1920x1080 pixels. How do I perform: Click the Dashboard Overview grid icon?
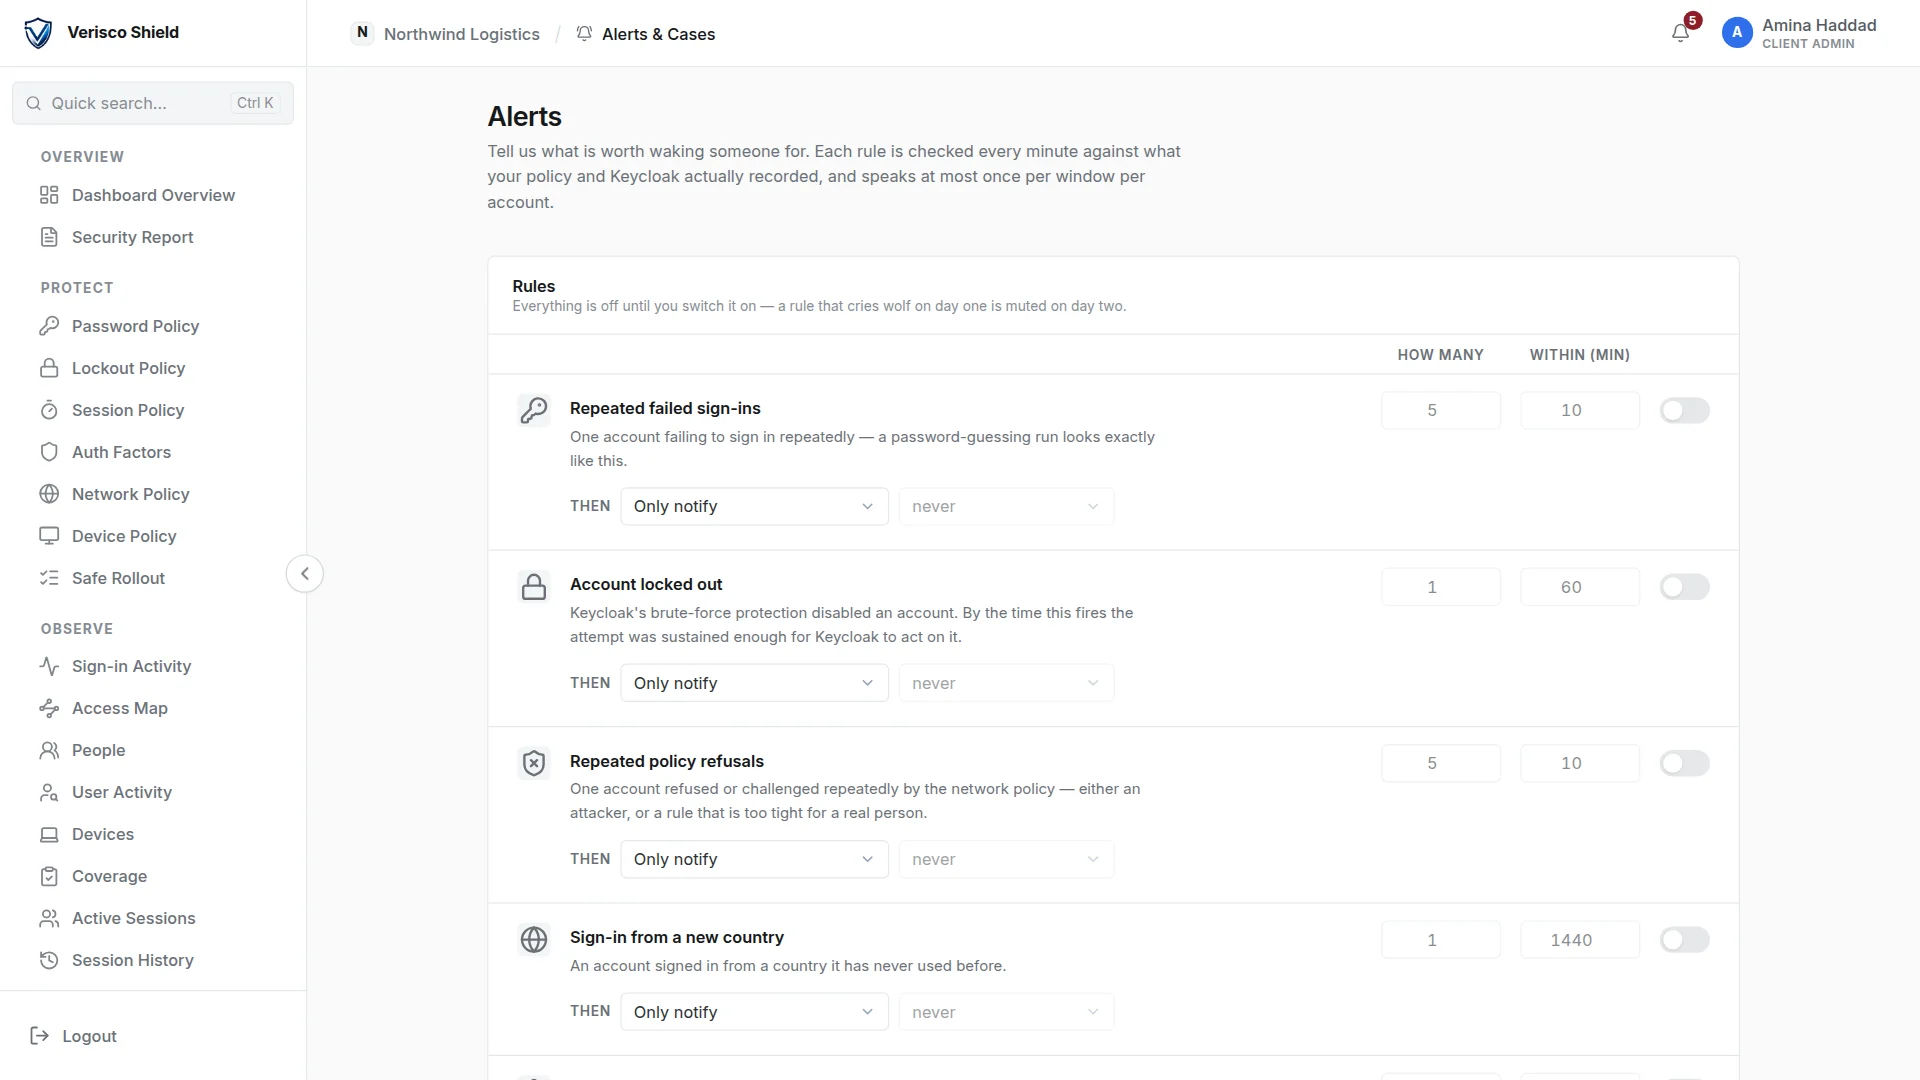[x=49, y=195]
